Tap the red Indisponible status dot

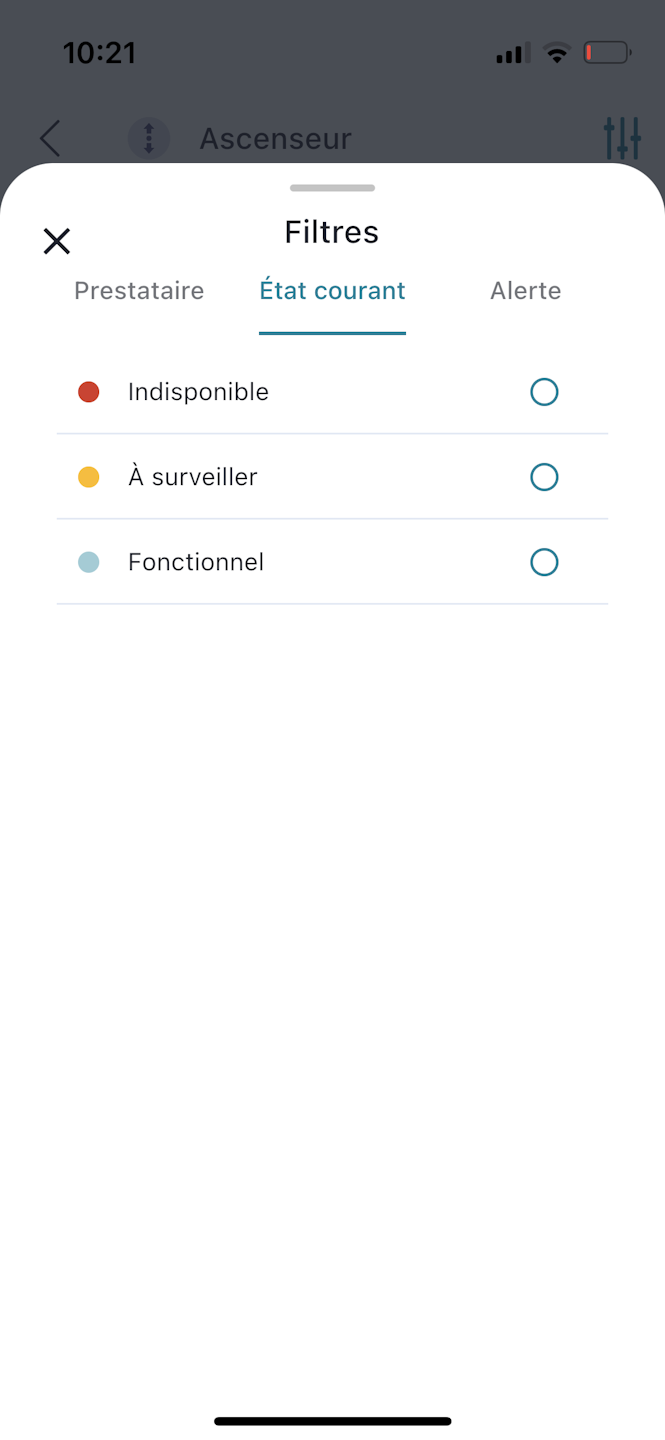[89, 392]
